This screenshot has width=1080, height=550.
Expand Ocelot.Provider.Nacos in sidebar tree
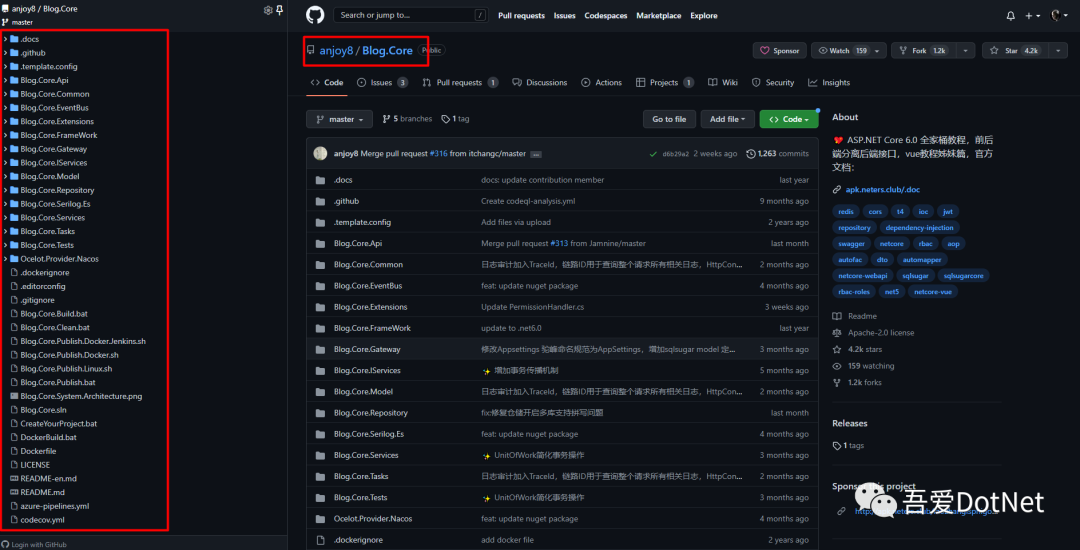click(6, 260)
